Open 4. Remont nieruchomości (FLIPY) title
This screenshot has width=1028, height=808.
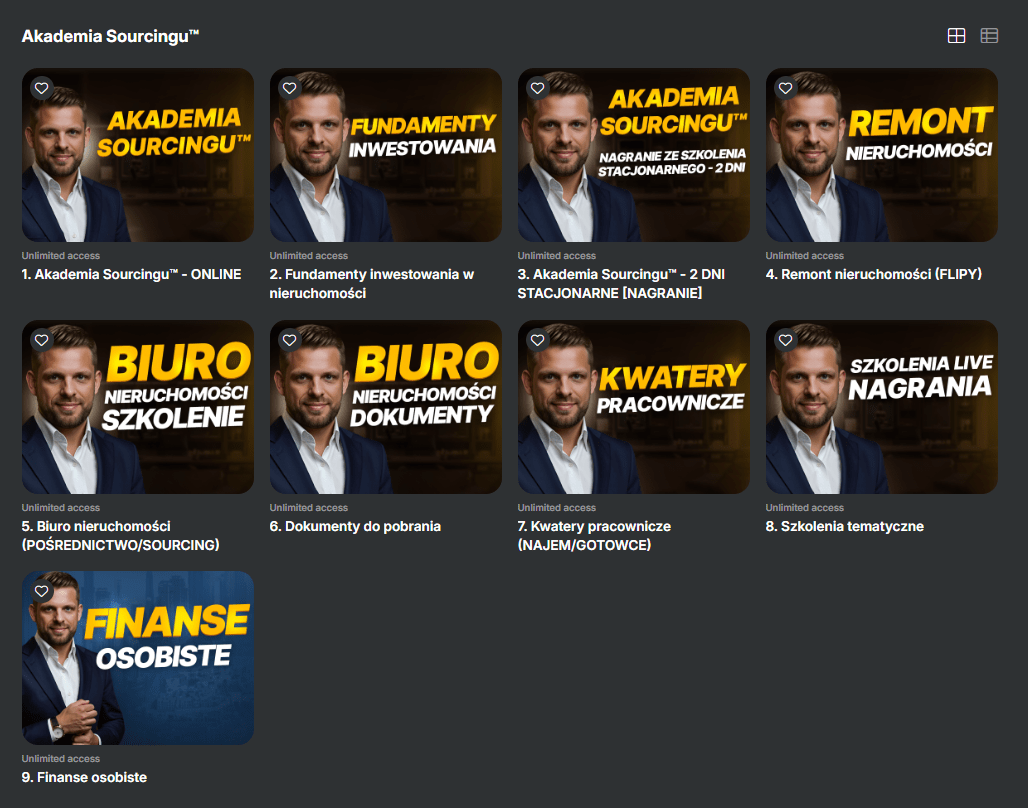(x=873, y=274)
